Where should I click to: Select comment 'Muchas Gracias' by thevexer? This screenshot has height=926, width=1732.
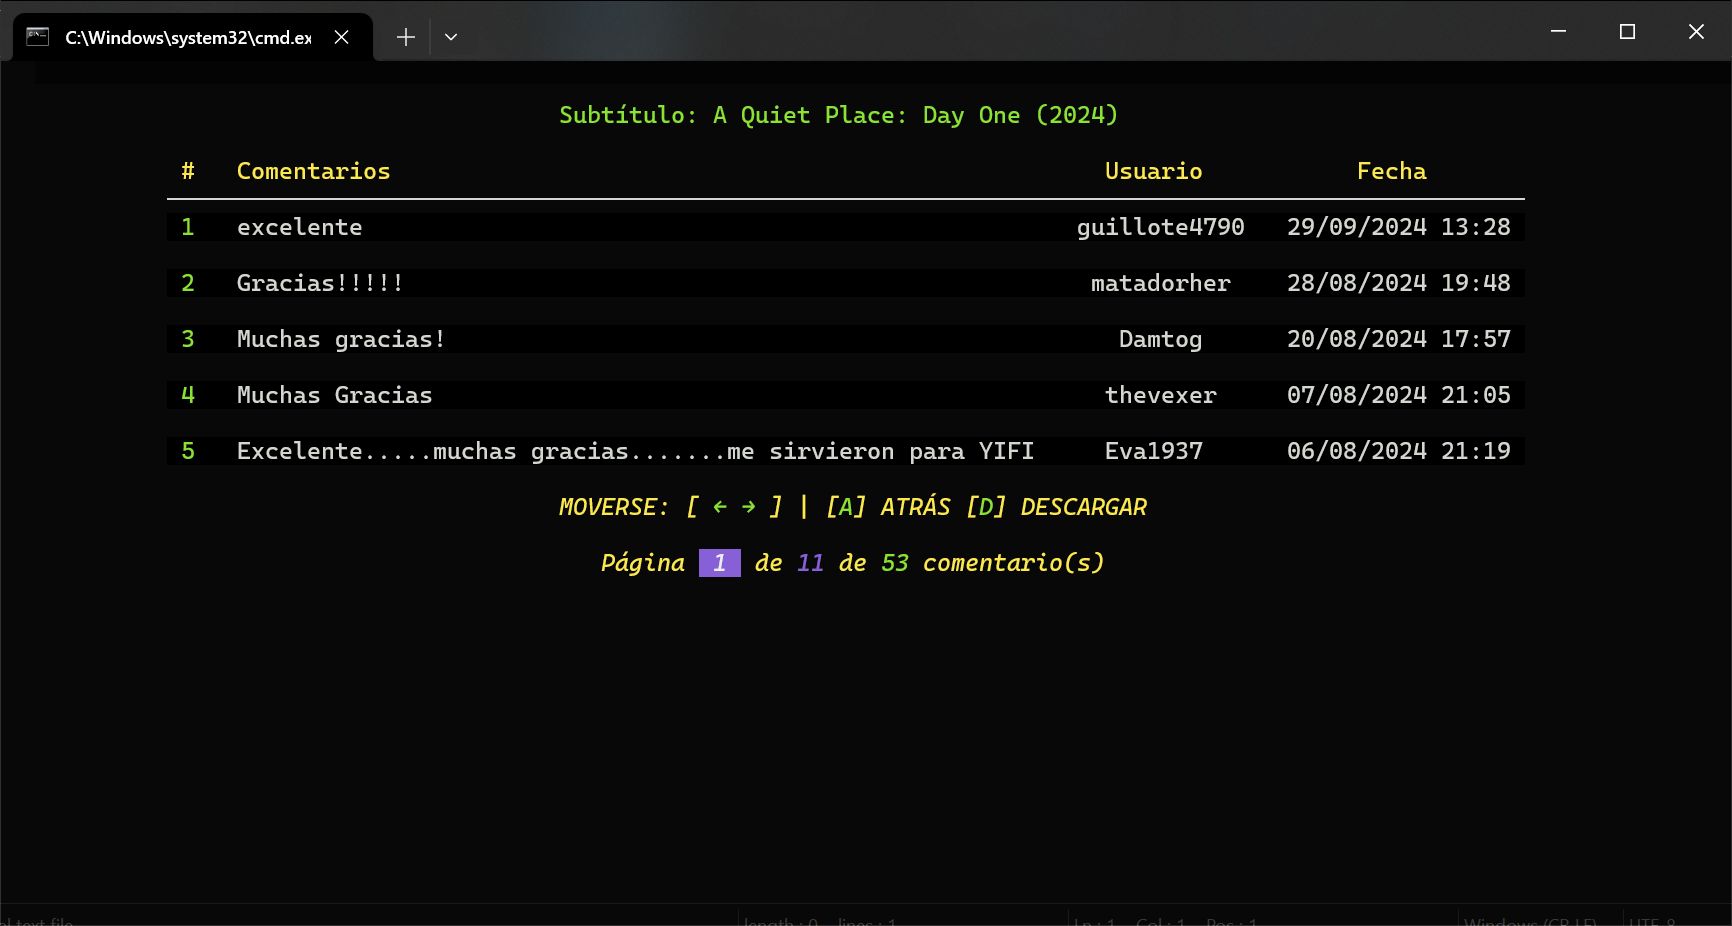[334, 395]
